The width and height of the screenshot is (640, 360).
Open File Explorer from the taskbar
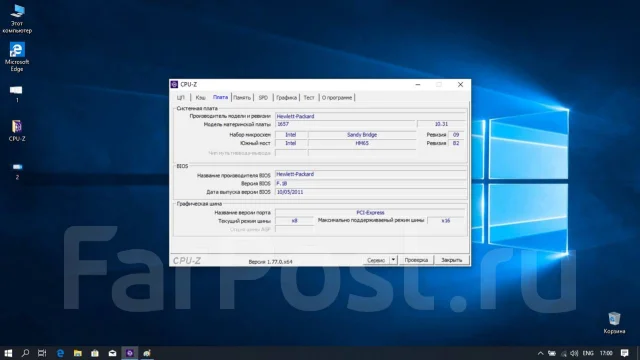pyautogui.click(x=78, y=353)
